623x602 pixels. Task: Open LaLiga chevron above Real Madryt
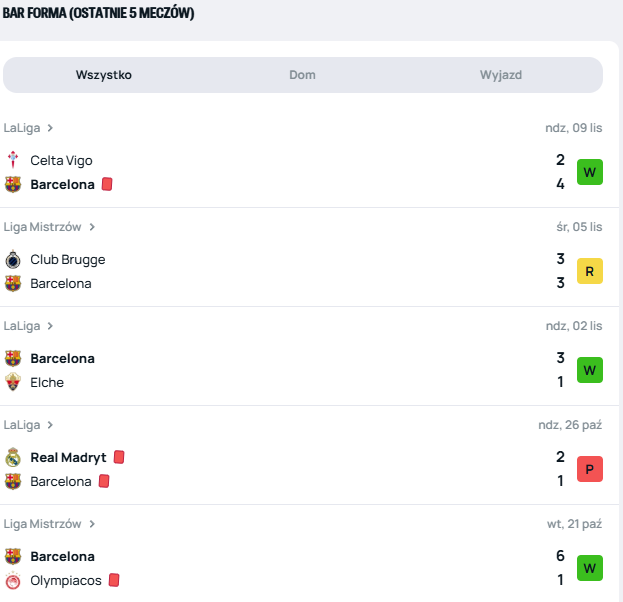pyautogui.click(x=50, y=425)
